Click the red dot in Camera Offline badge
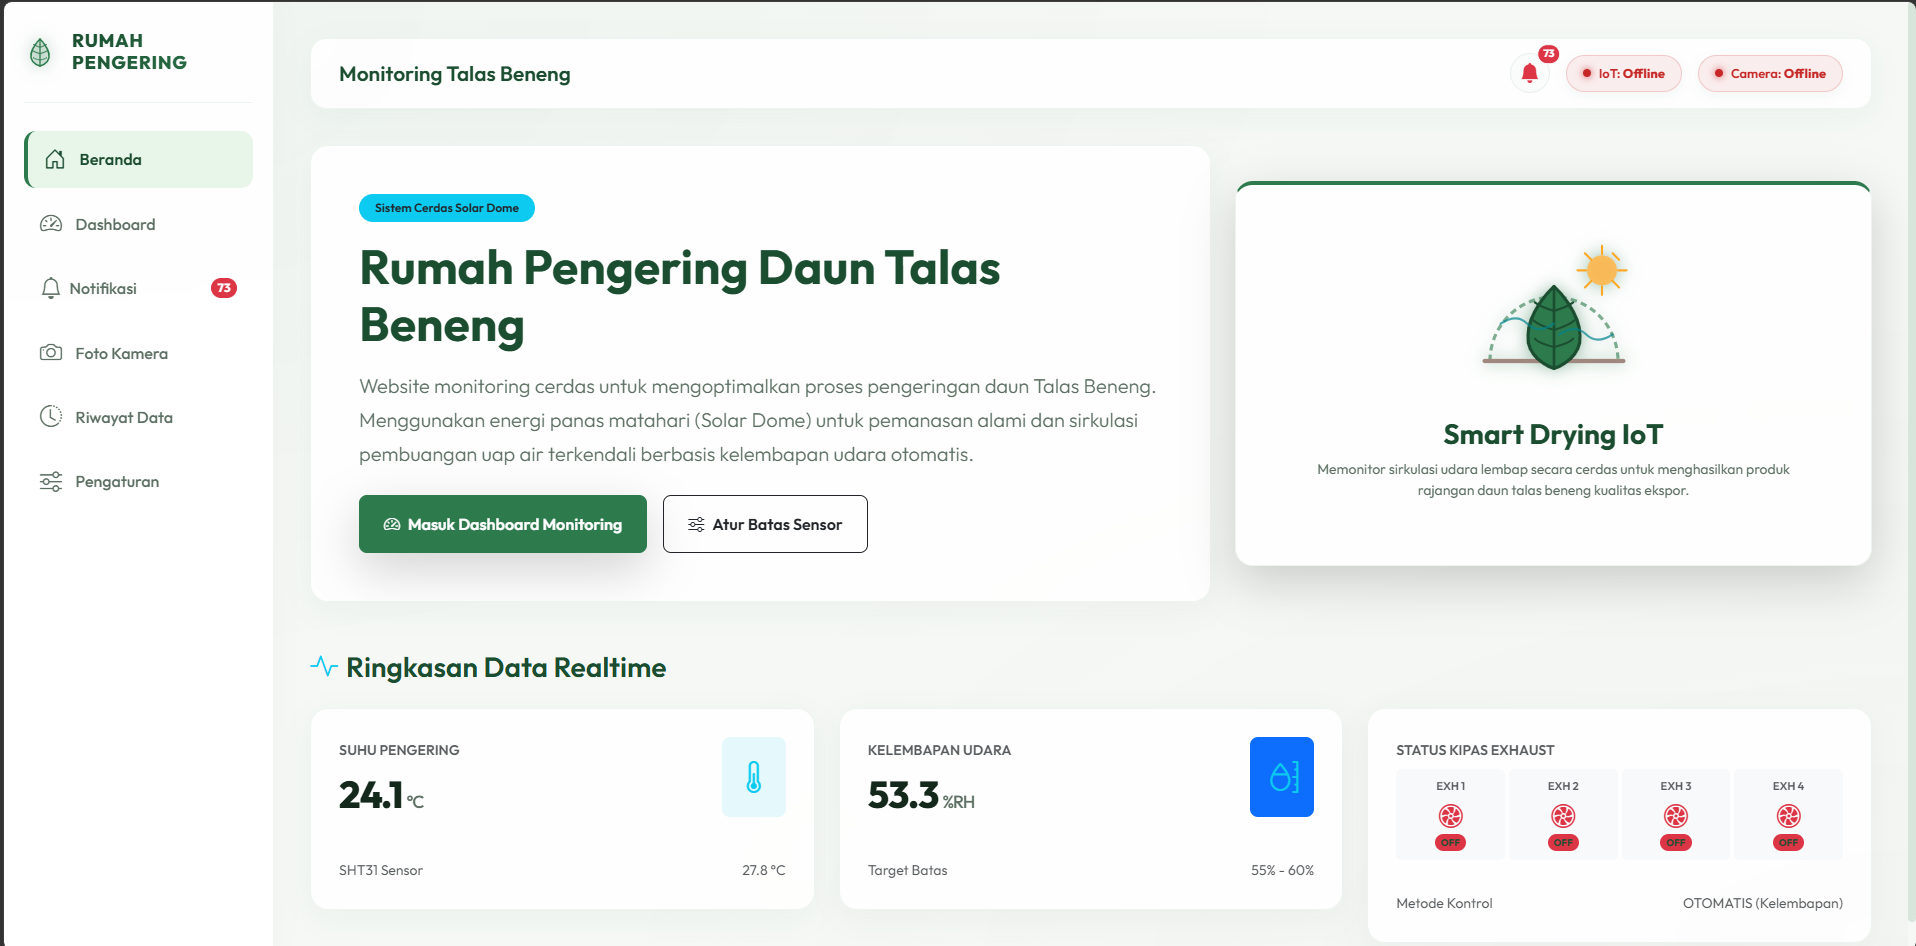Image resolution: width=1916 pixels, height=946 pixels. [x=1719, y=73]
